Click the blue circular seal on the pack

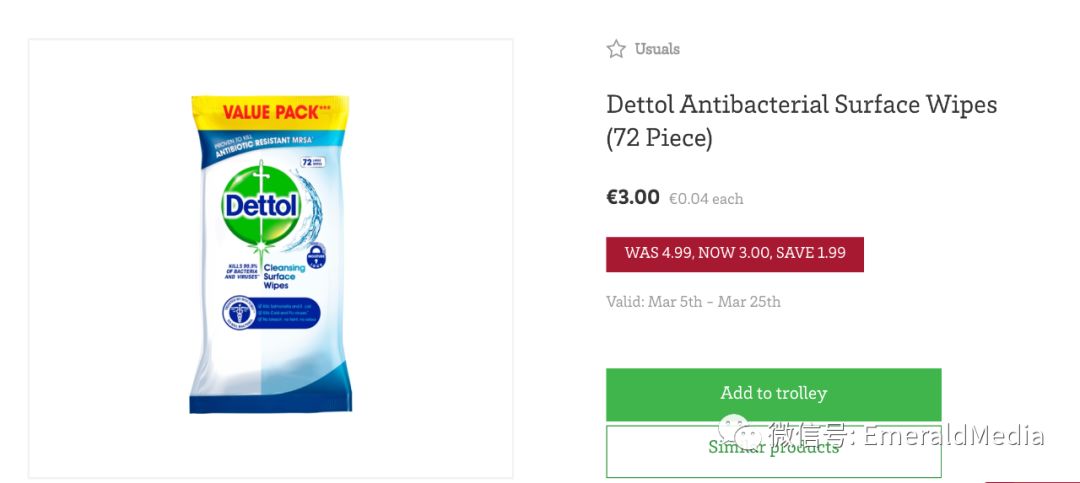point(241,313)
